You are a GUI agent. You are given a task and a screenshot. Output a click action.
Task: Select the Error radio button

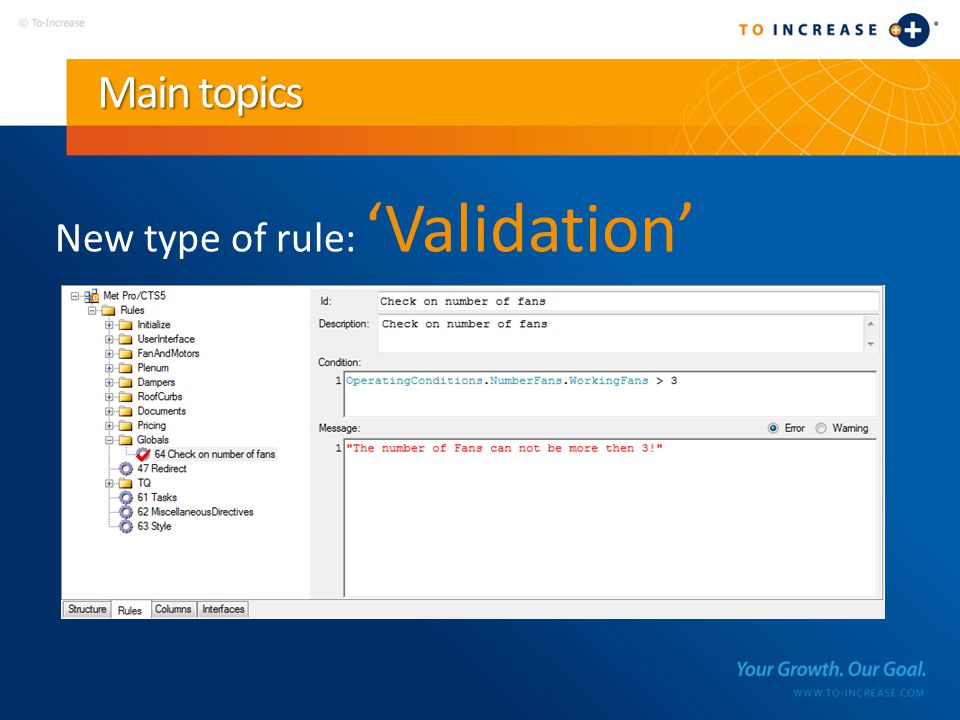pyautogui.click(x=773, y=429)
